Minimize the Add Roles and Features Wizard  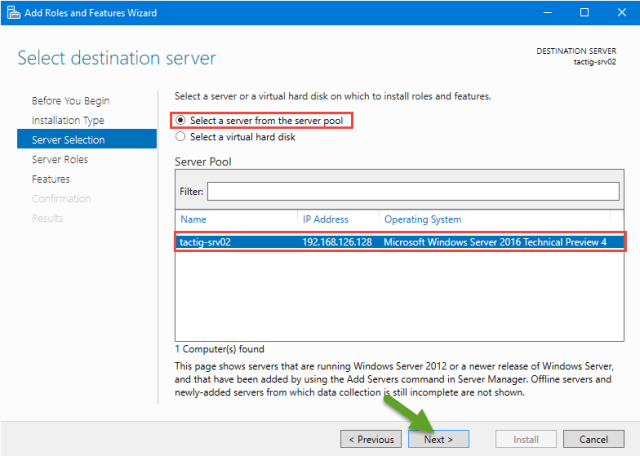[548, 13]
